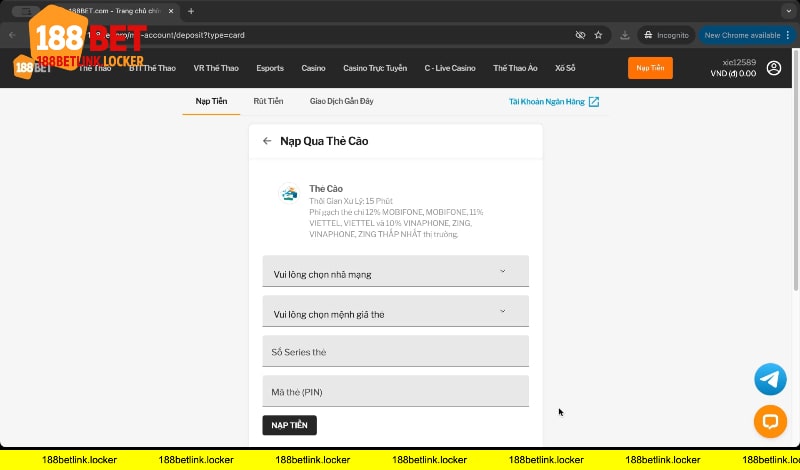This screenshot has height=470, width=800.
Task: Bookmark this page with the star icon
Action: click(x=598, y=35)
